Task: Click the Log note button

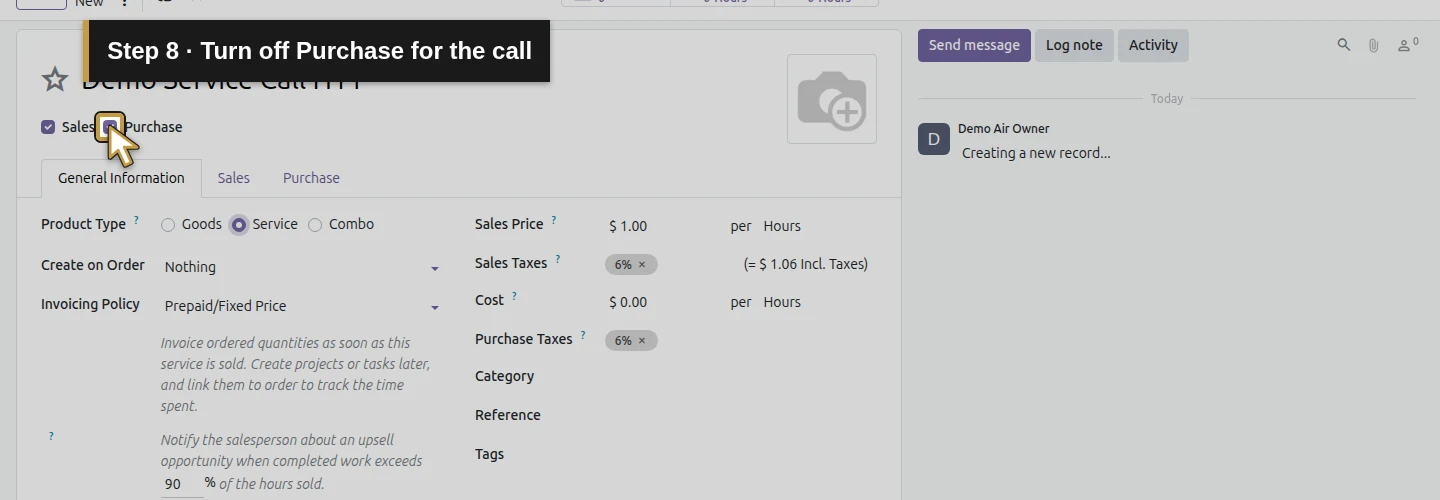Action: coord(1074,45)
